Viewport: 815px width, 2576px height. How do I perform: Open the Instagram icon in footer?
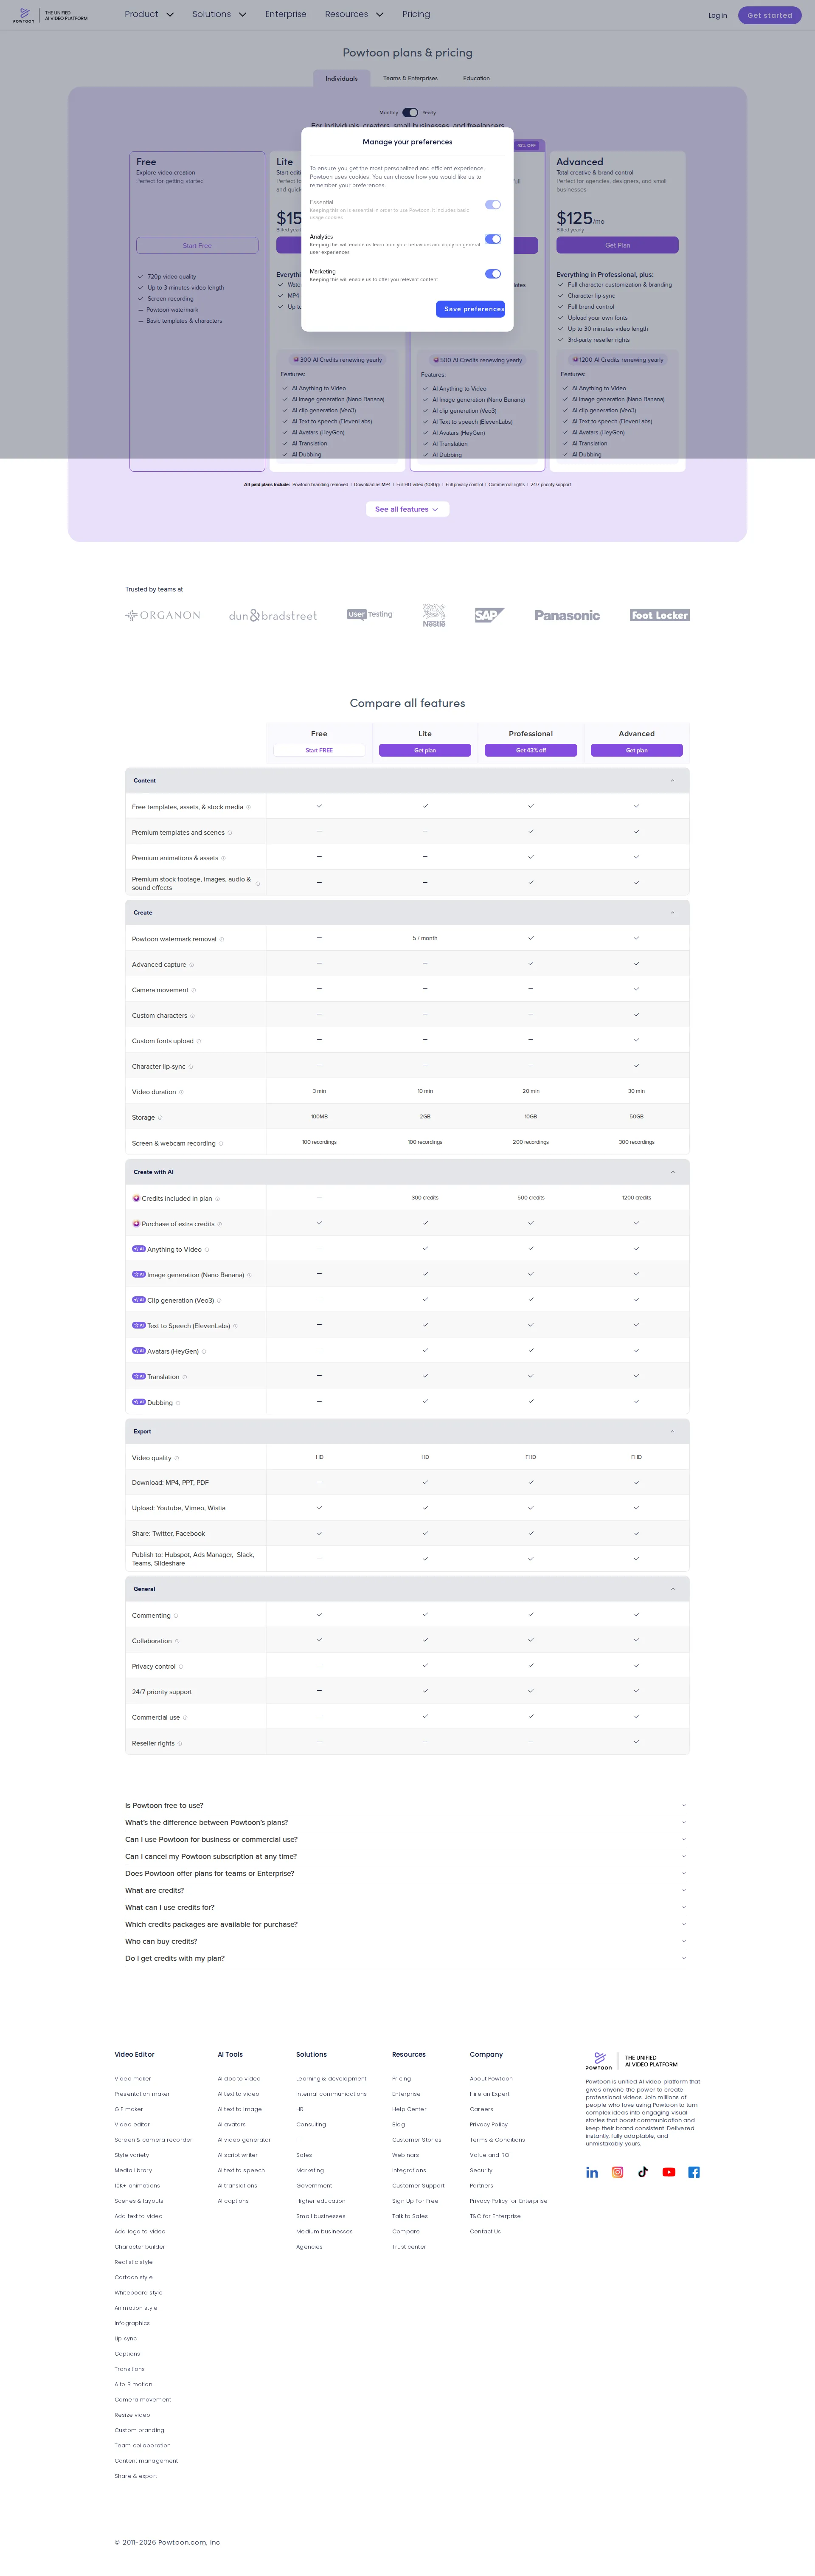(618, 2172)
